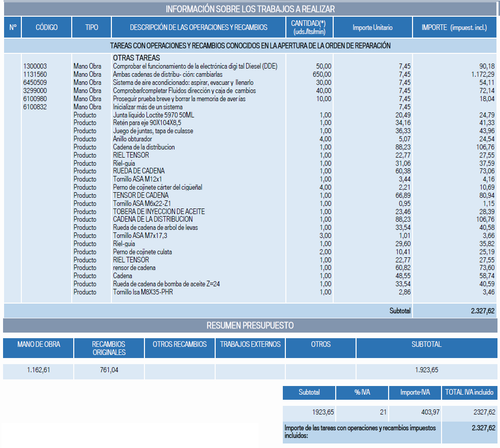The height and width of the screenshot is (448, 500).
Task: Click labor total 1.162,61
Action: (38, 370)
